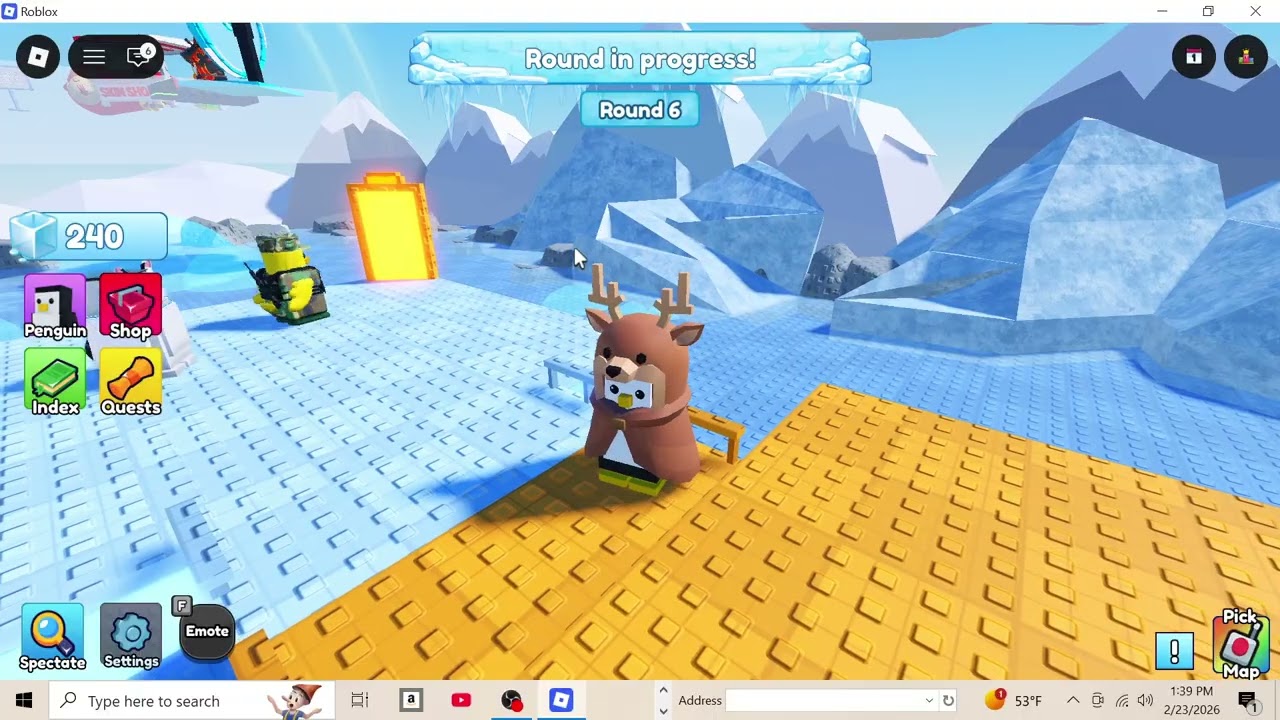Open the chat bubble with 6 notifications
This screenshot has width=1280, height=720.
point(140,56)
